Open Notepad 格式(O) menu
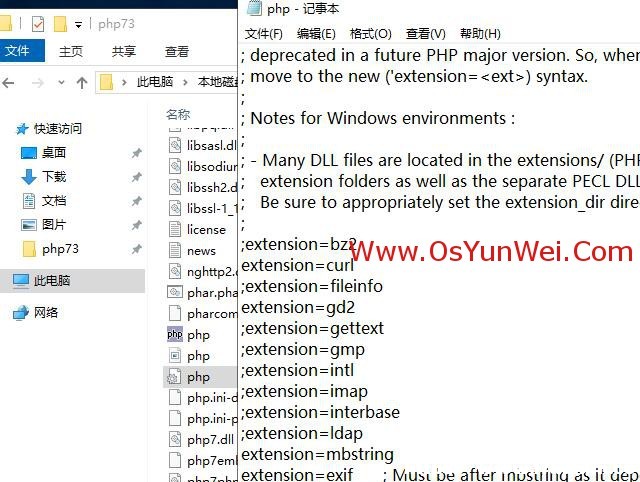Screen dimensions: 640x482 click(x=371, y=33)
